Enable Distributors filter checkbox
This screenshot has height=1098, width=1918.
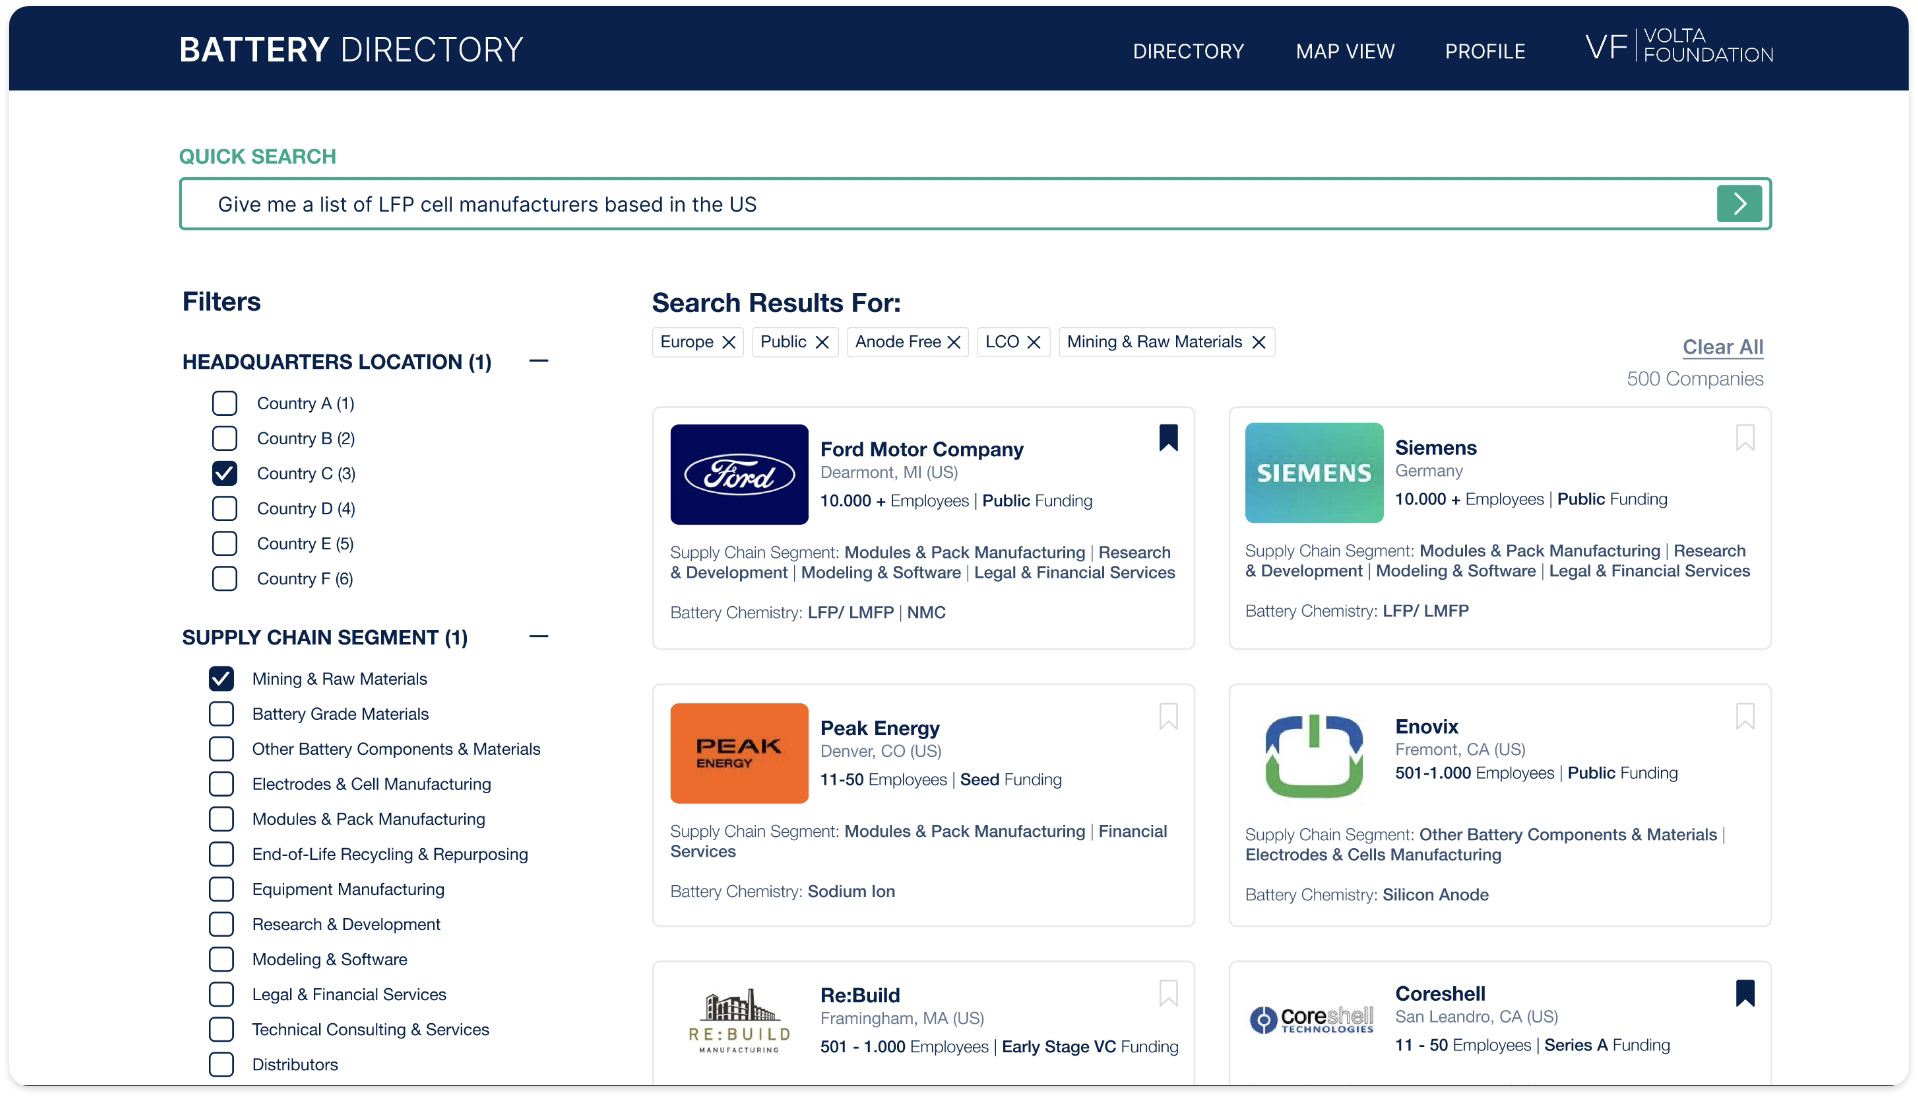[221, 1064]
